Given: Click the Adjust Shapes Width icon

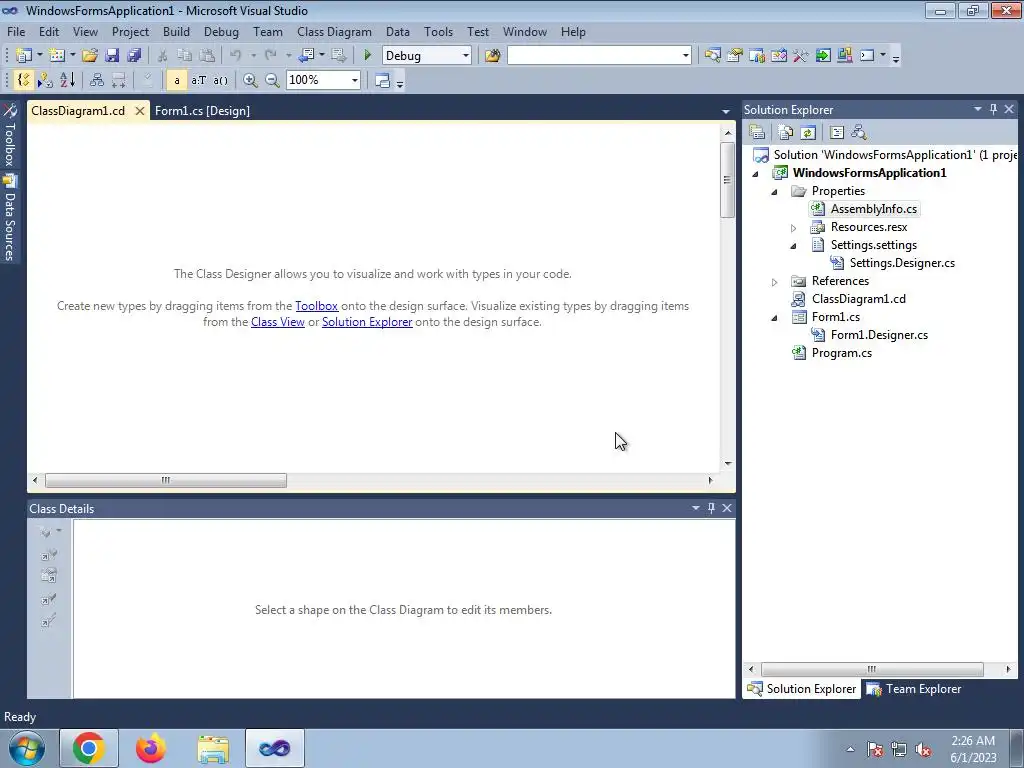Looking at the screenshot, I should pos(119,80).
